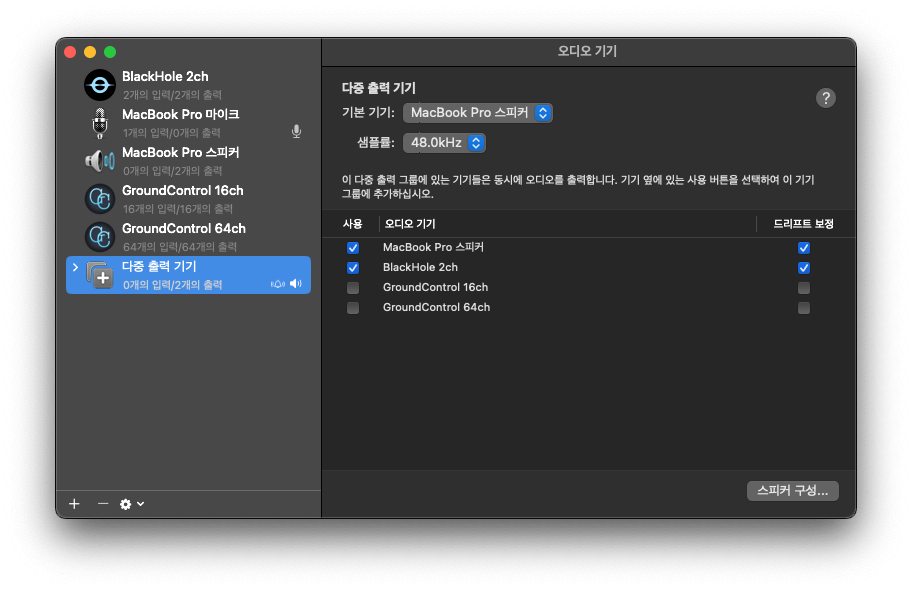Click '1개의 입력/0개의 출력' subtitle

click(172, 133)
